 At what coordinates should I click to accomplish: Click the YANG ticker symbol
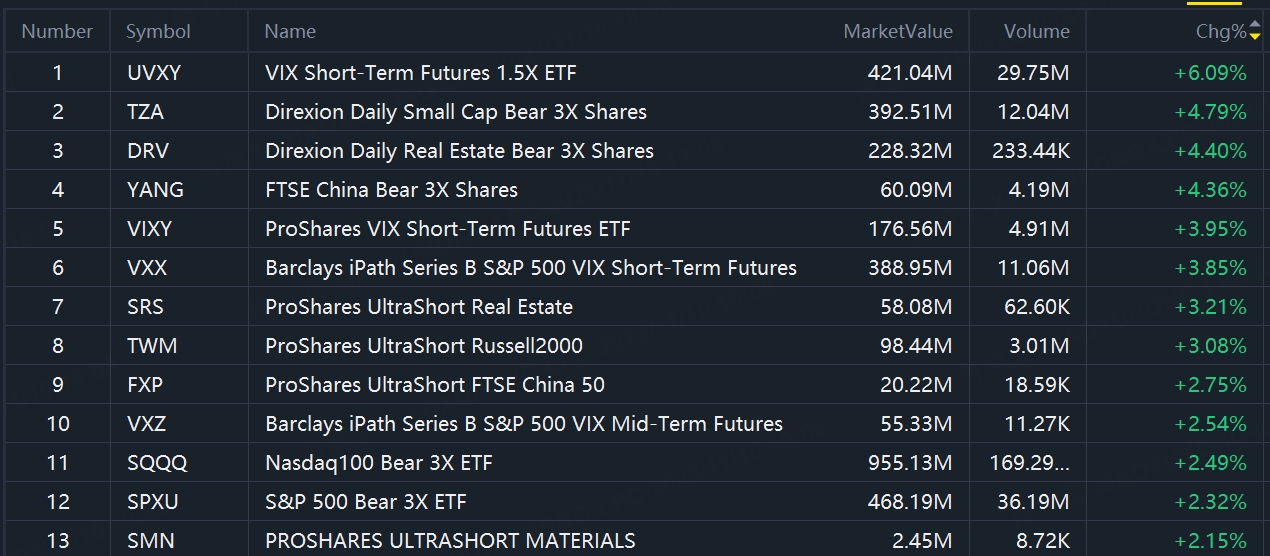(x=156, y=190)
